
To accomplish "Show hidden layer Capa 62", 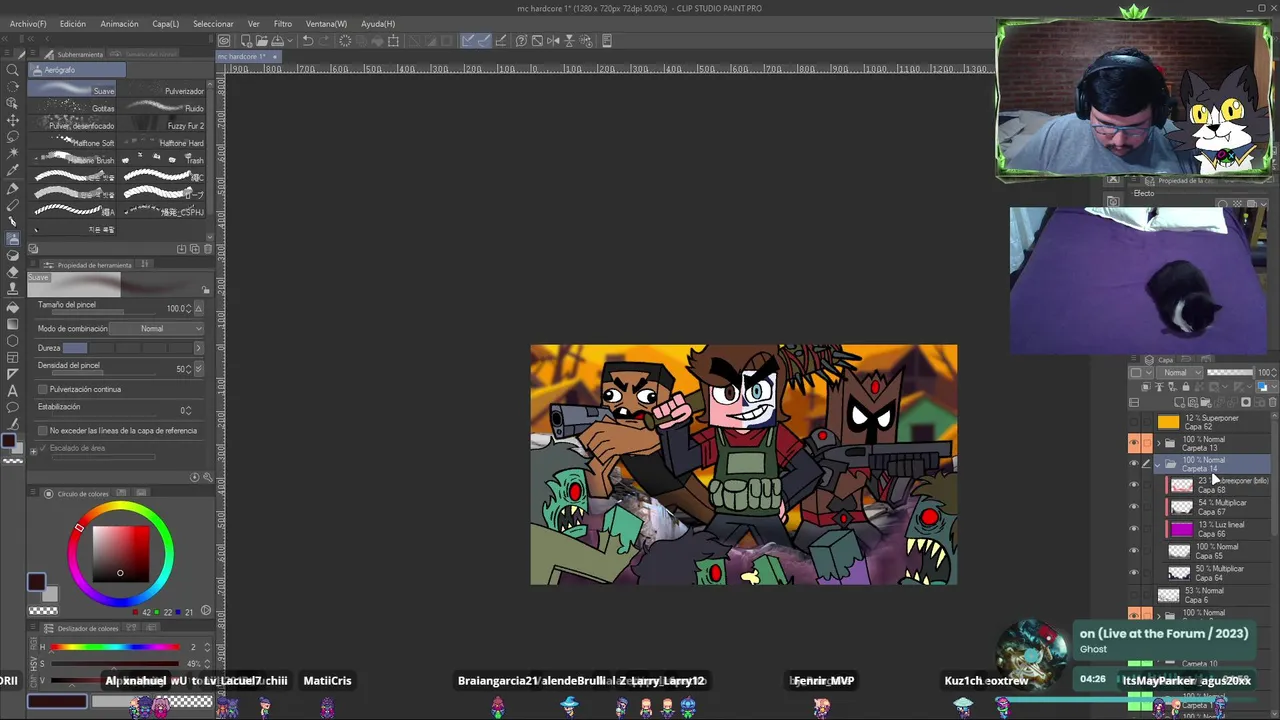I will coord(1134,422).
